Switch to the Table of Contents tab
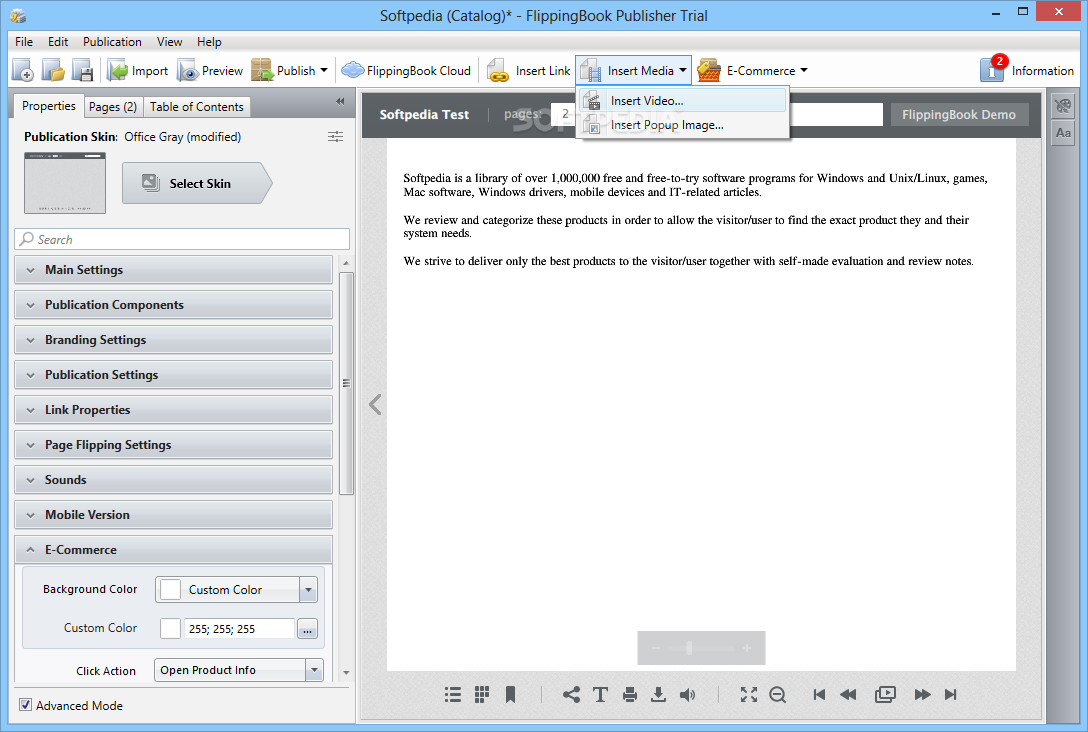 pos(196,107)
